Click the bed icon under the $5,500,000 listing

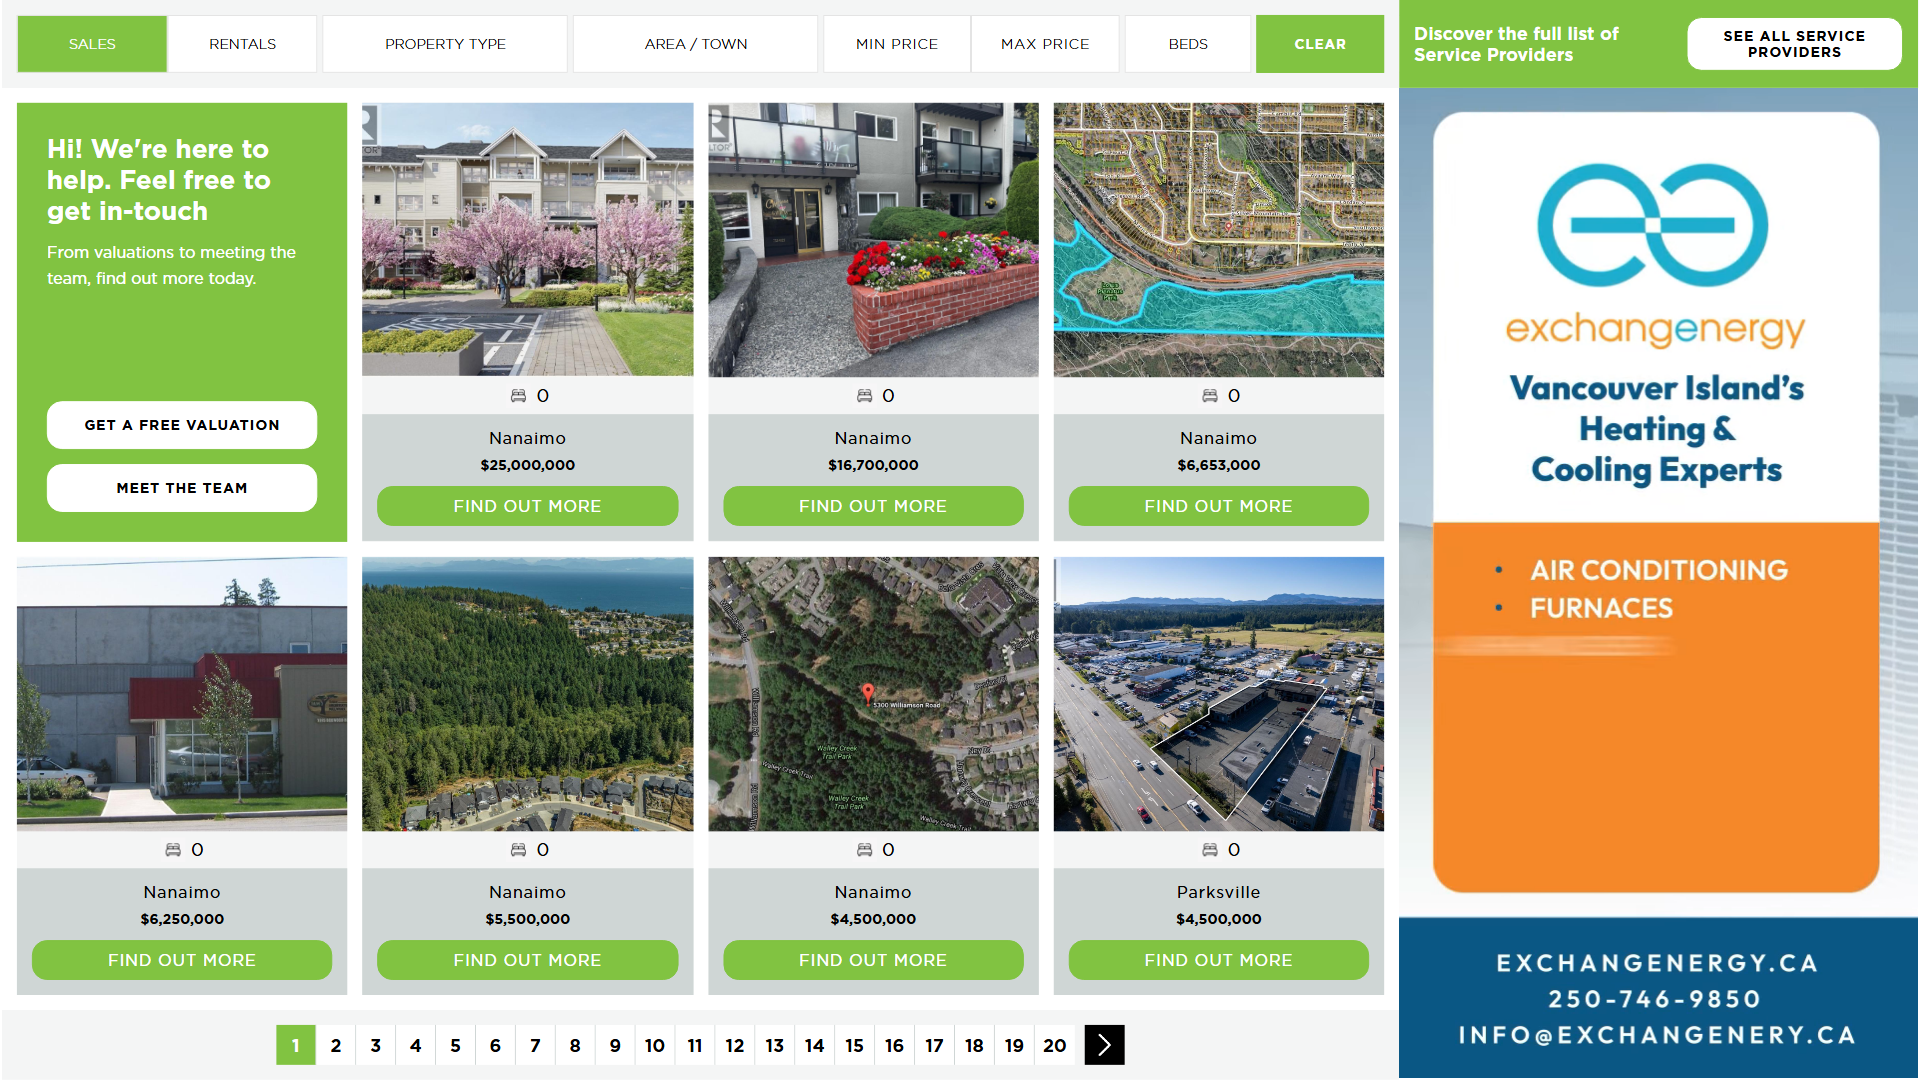click(518, 850)
